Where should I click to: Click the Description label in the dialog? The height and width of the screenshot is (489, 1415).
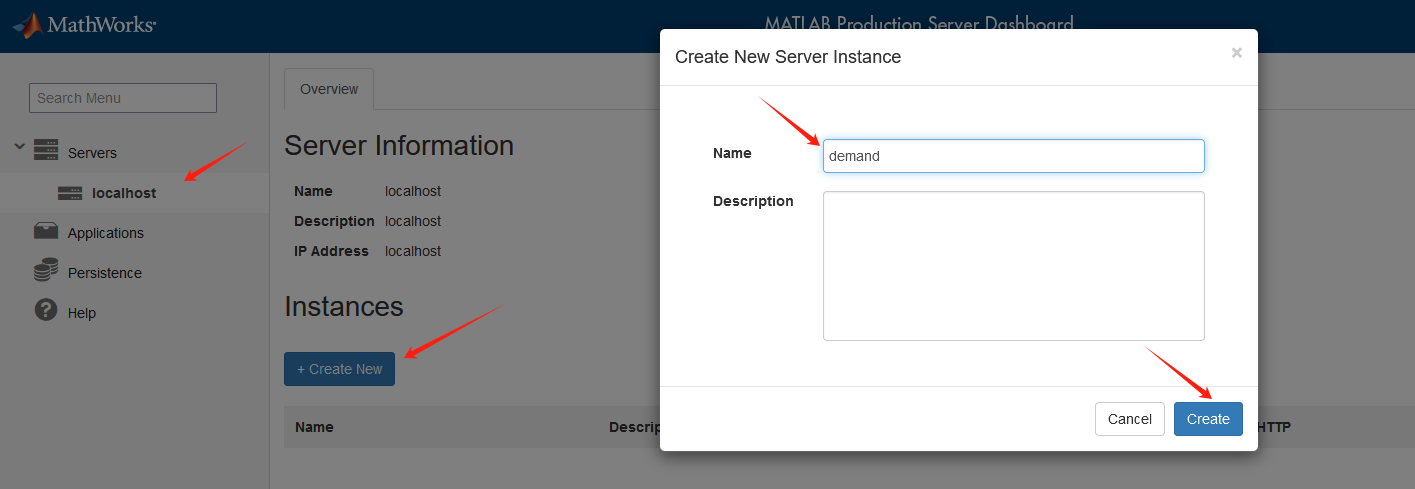pos(753,201)
